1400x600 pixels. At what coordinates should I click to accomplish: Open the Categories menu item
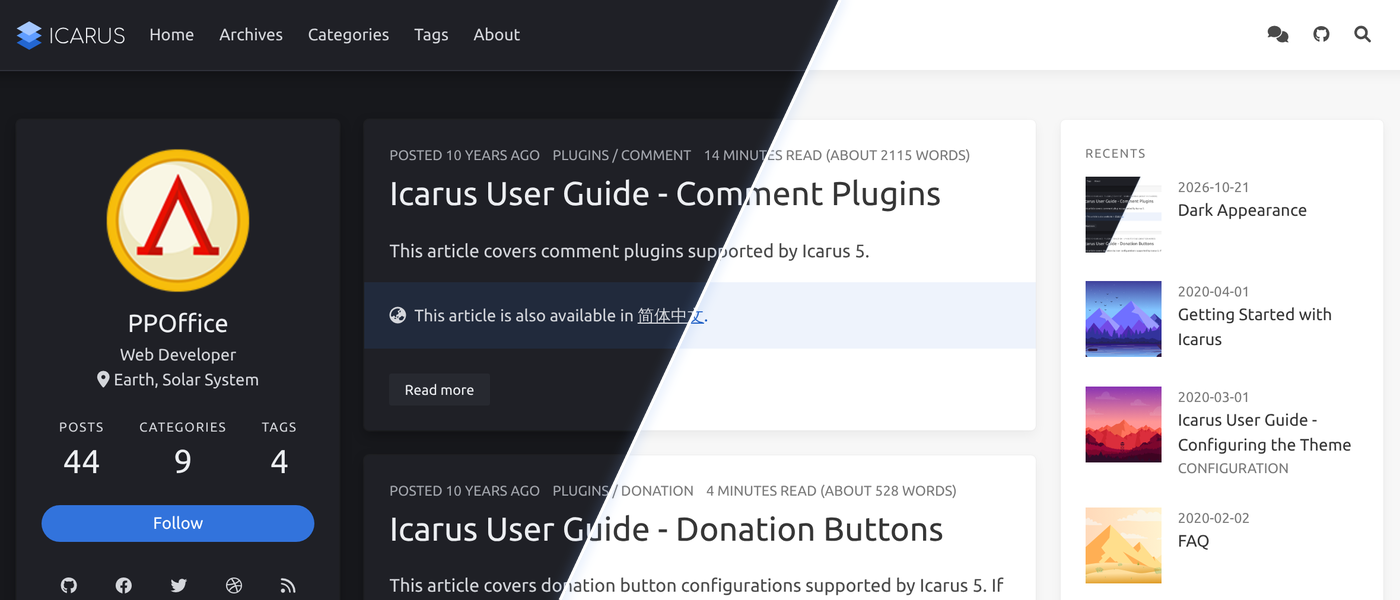(x=348, y=35)
